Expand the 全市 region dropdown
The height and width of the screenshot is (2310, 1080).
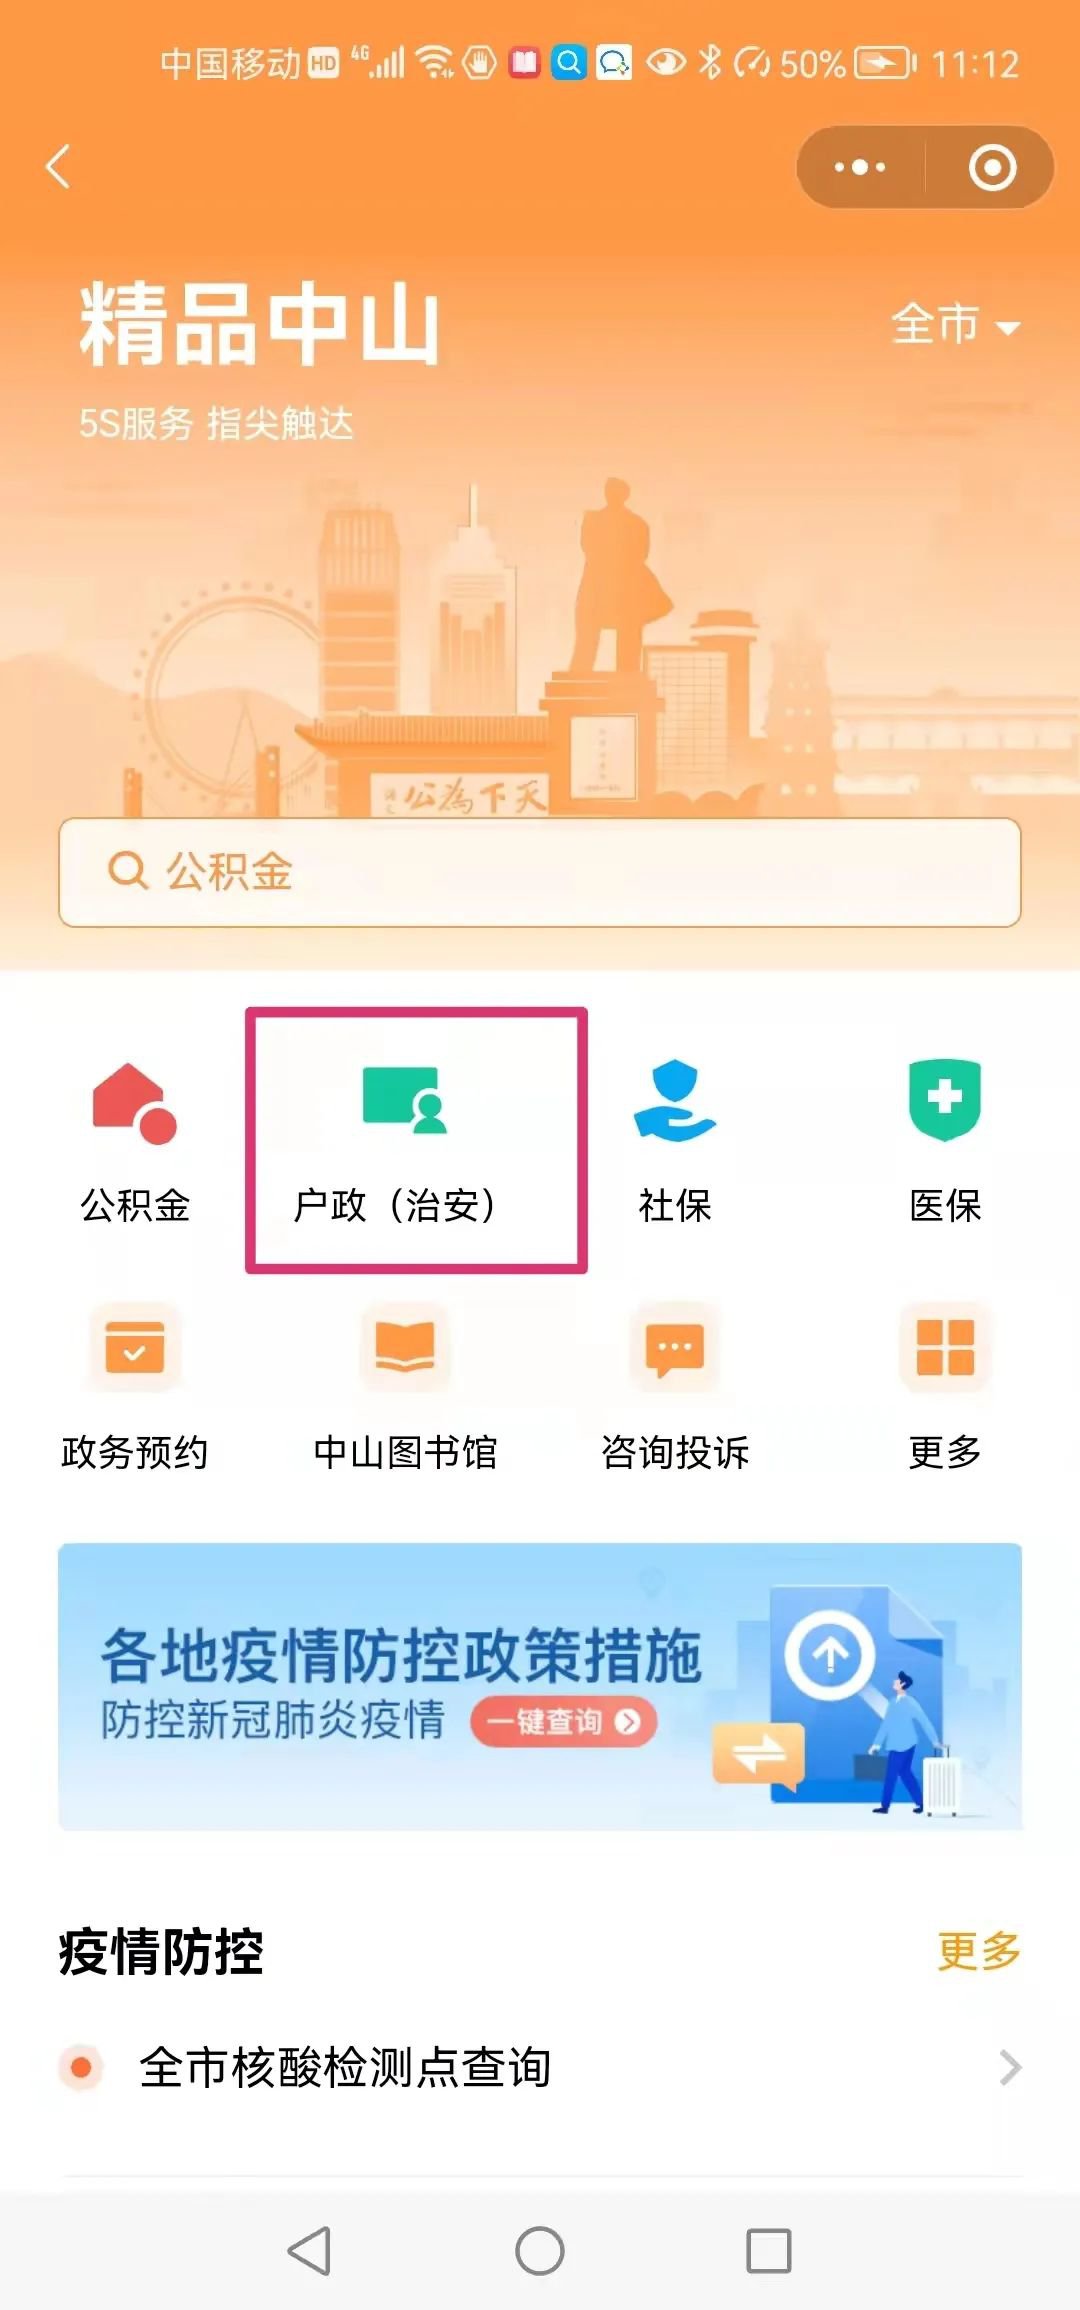(955, 325)
